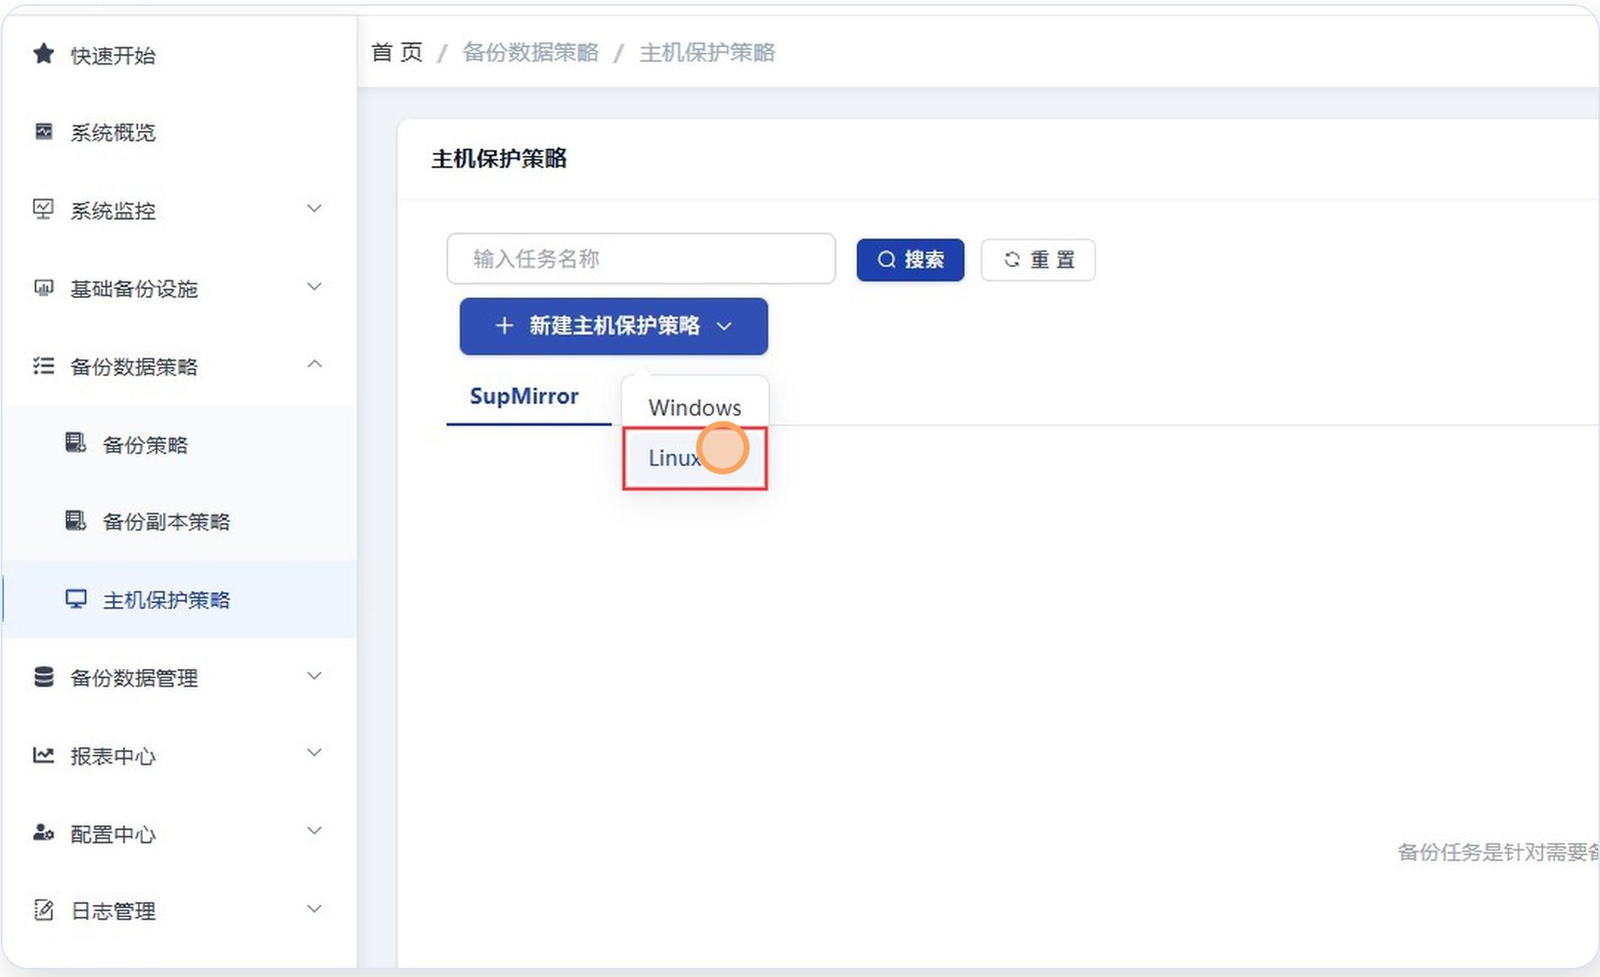Expand the 系统监控 menu chevron
The height and width of the screenshot is (977, 1600).
tap(314, 209)
